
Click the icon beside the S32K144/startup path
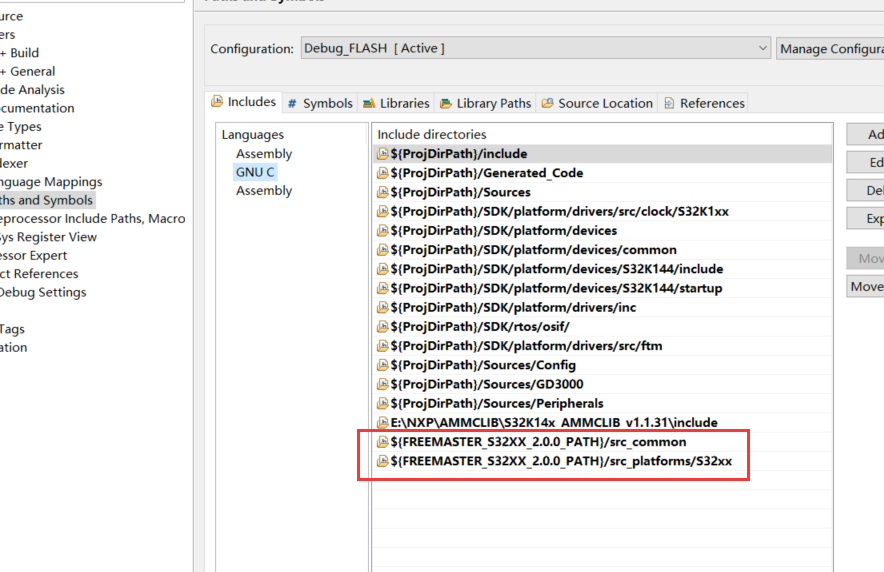(382, 288)
